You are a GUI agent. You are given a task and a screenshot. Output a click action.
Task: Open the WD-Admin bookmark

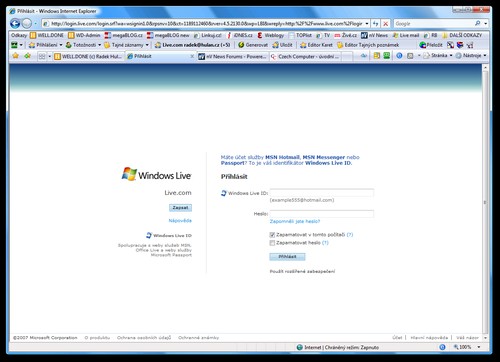click(x=84, y=35)
